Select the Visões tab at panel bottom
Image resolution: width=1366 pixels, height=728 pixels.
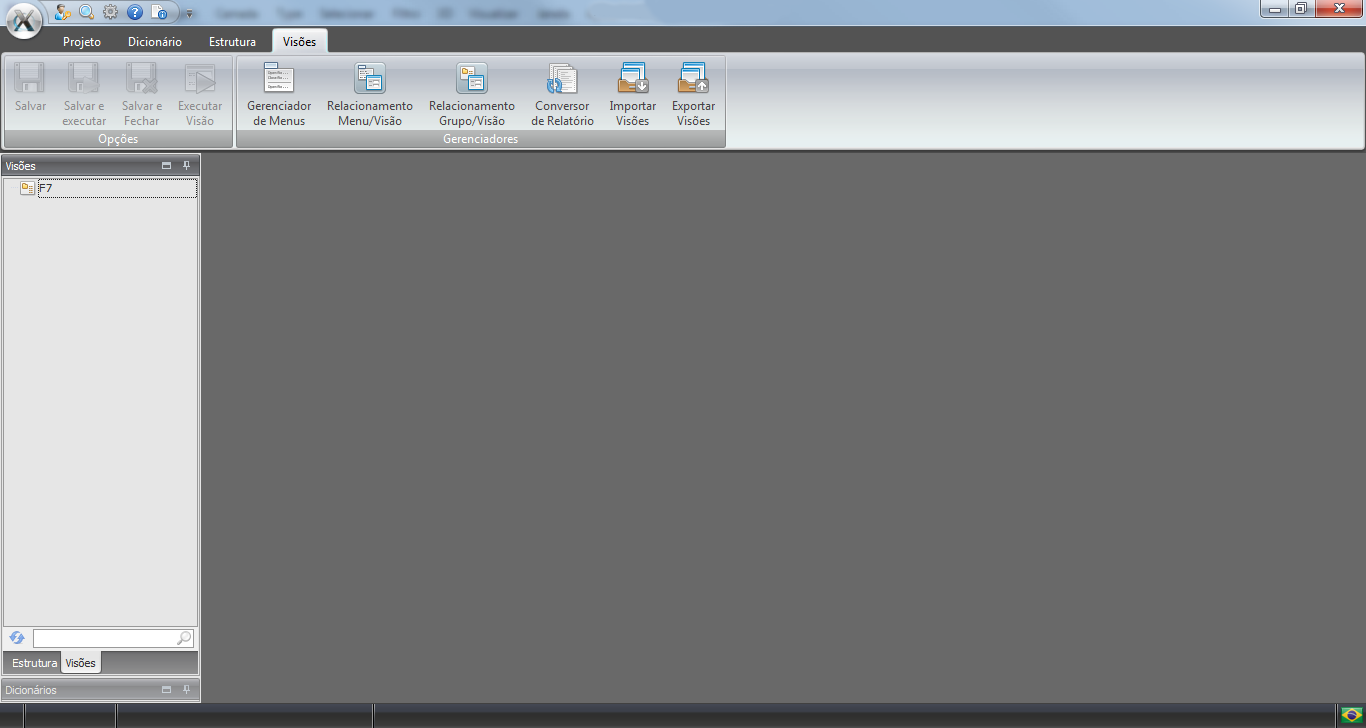(81, 663)
